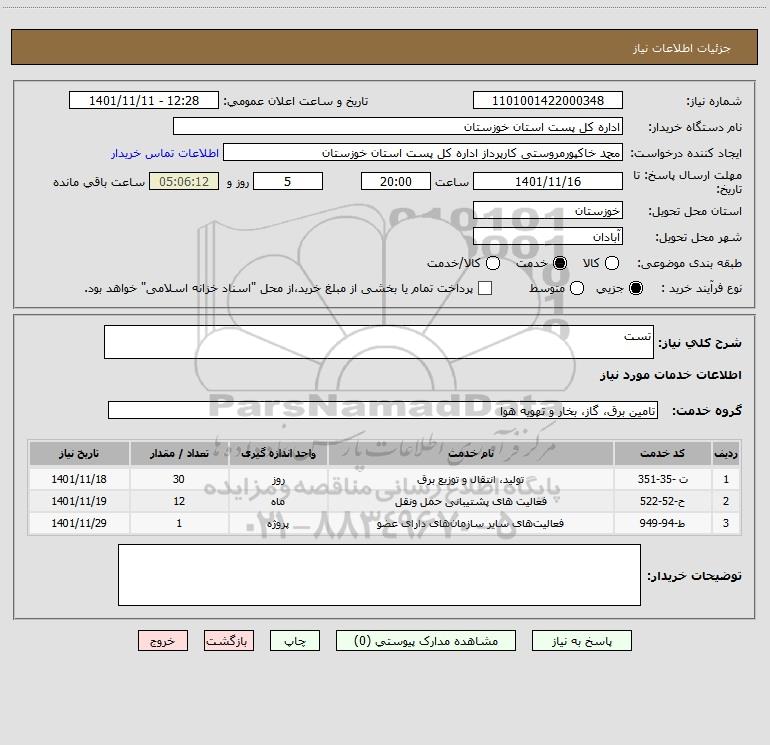Viewport: 770px width, 745px height.
Task: Select the متوسط purchase type radio
Action: tap(577, 288)
